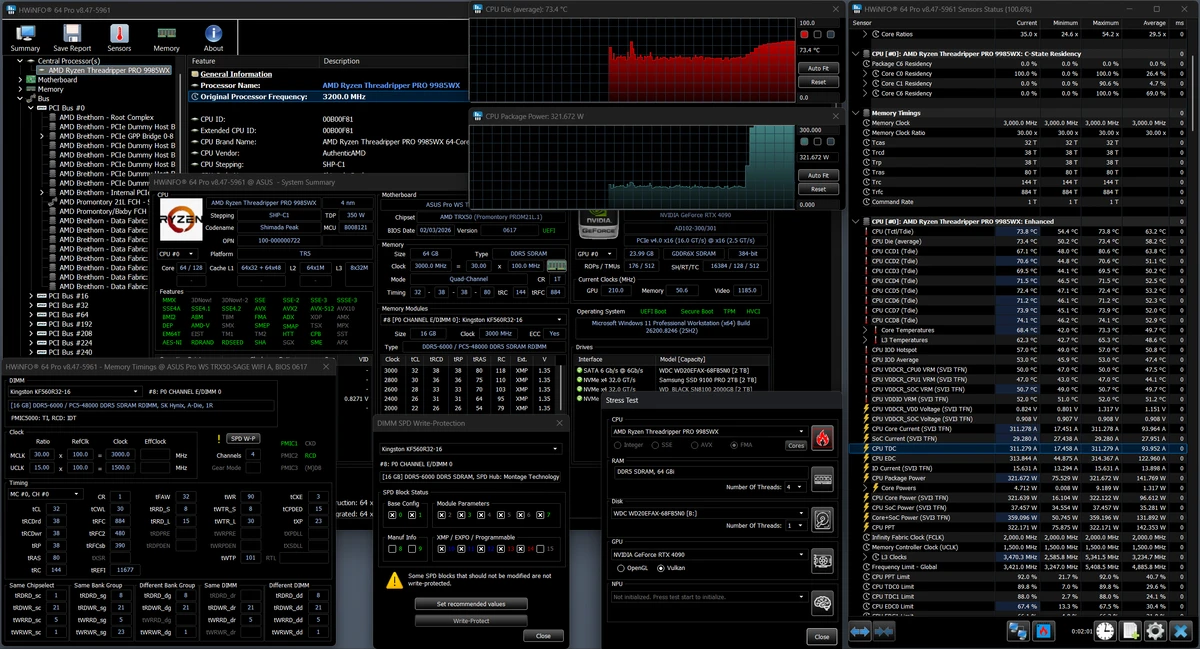Click the expand sensors window arrows icon
1200x649 pixels.
pyautogui.click(x=860, y=631)
